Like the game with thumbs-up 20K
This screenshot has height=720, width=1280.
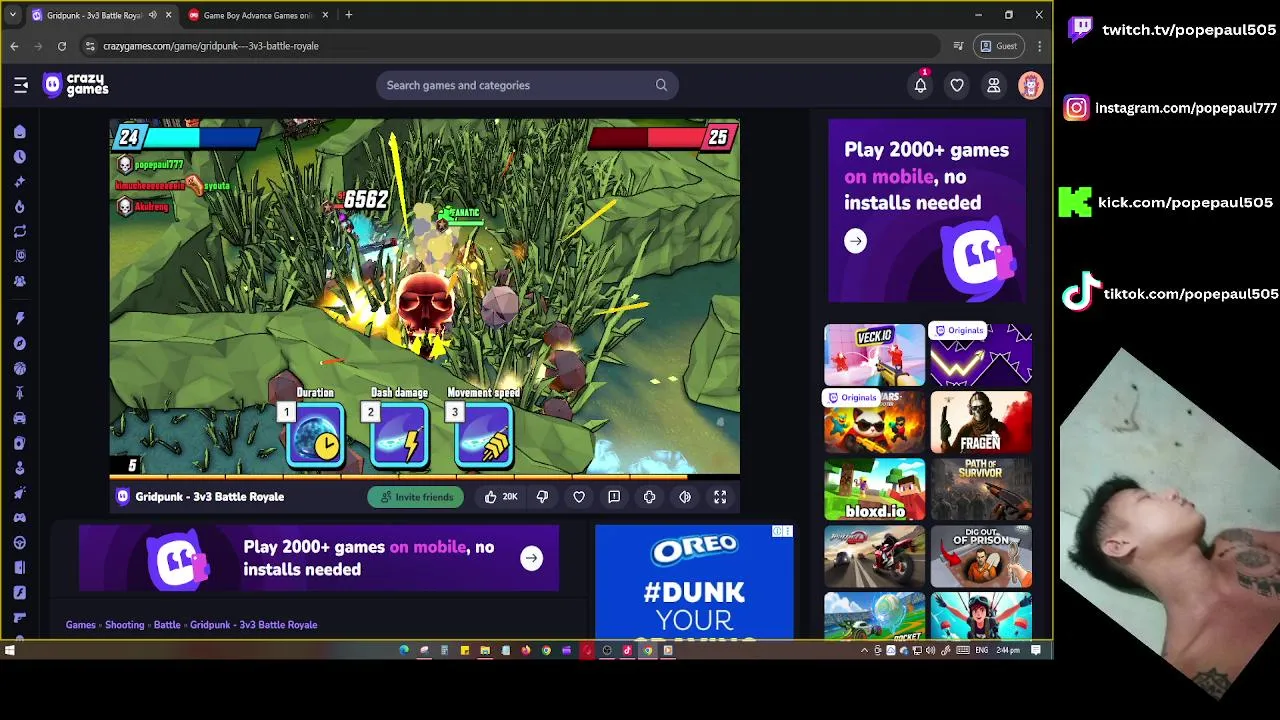[501, 497]
